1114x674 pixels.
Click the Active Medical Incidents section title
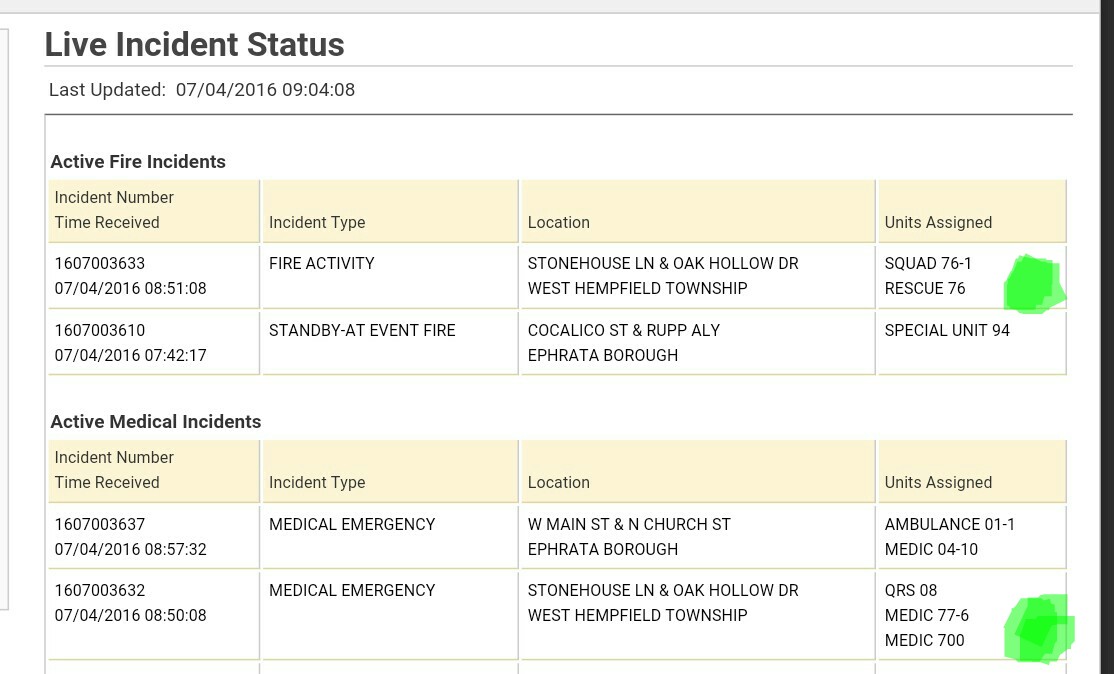point(156,422)
